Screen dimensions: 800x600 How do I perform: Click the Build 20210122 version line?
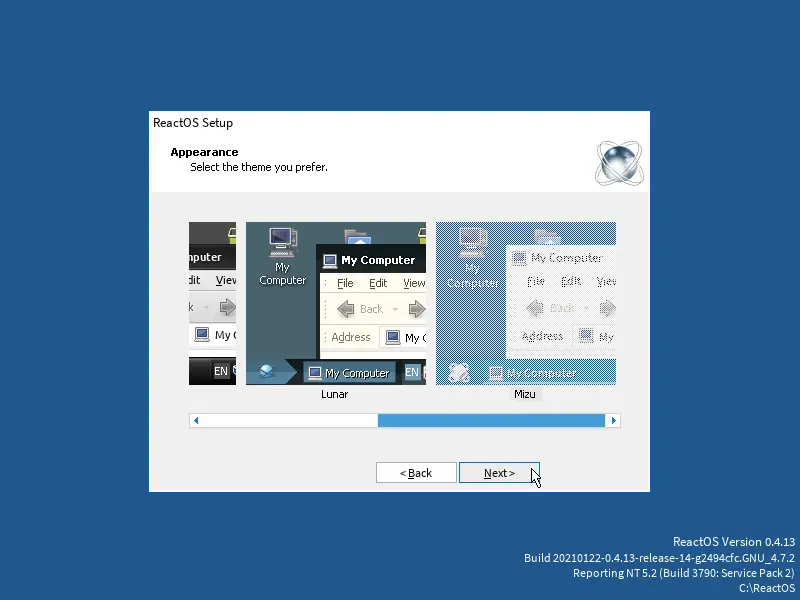[x=659, y=558]
